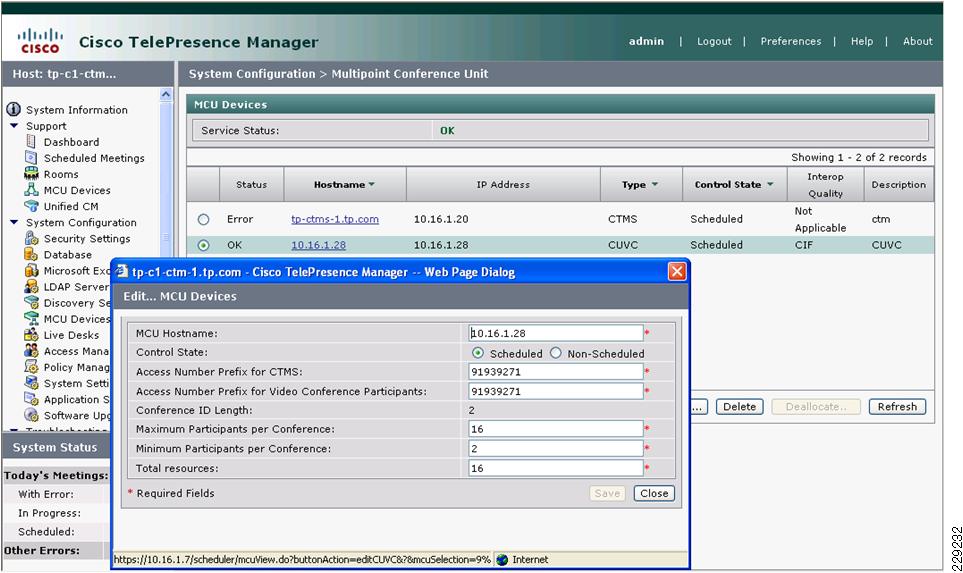The height and width of the screenshot is (573, 963).
Task: Click the Security Settings icon
Action: point(31,238)
